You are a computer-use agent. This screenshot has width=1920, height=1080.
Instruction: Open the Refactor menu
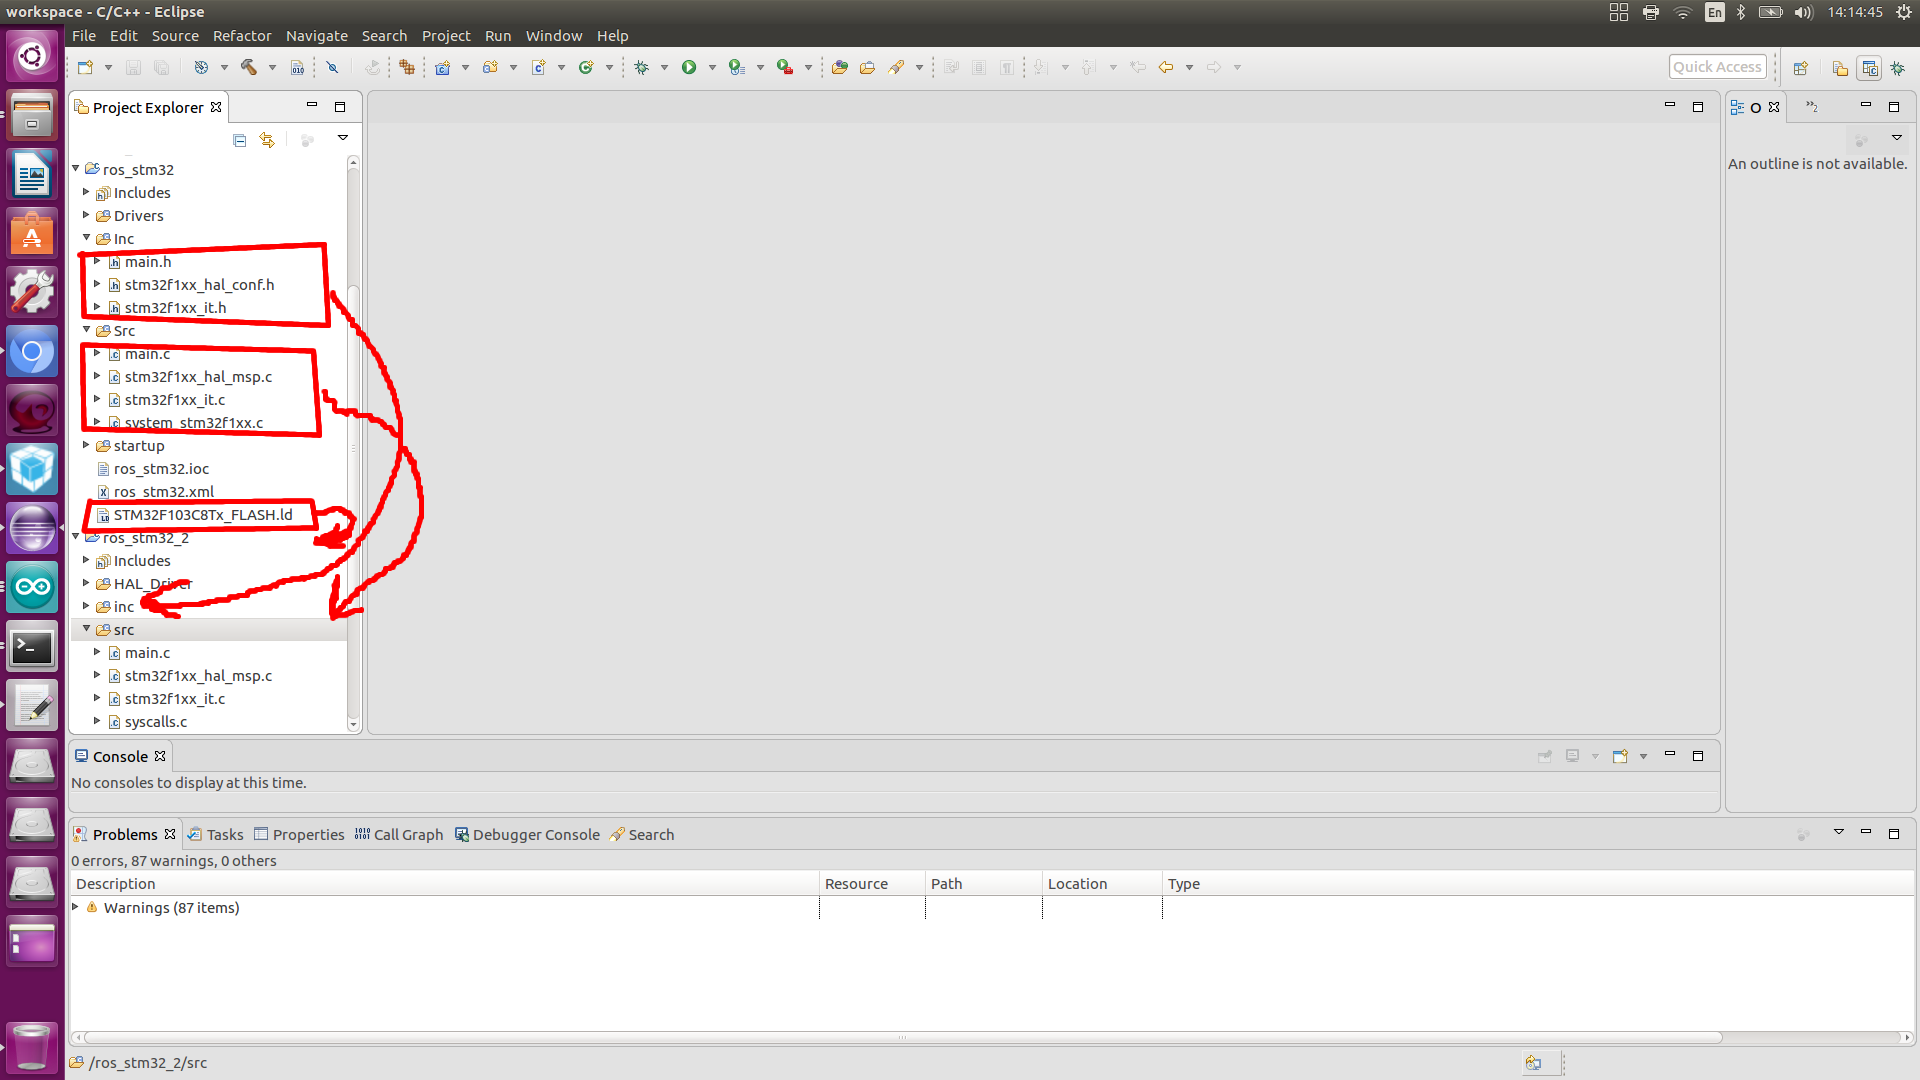[242, 36]
